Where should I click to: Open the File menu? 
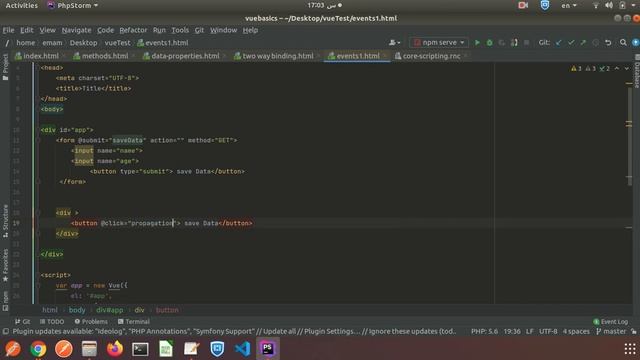point(8,30)
